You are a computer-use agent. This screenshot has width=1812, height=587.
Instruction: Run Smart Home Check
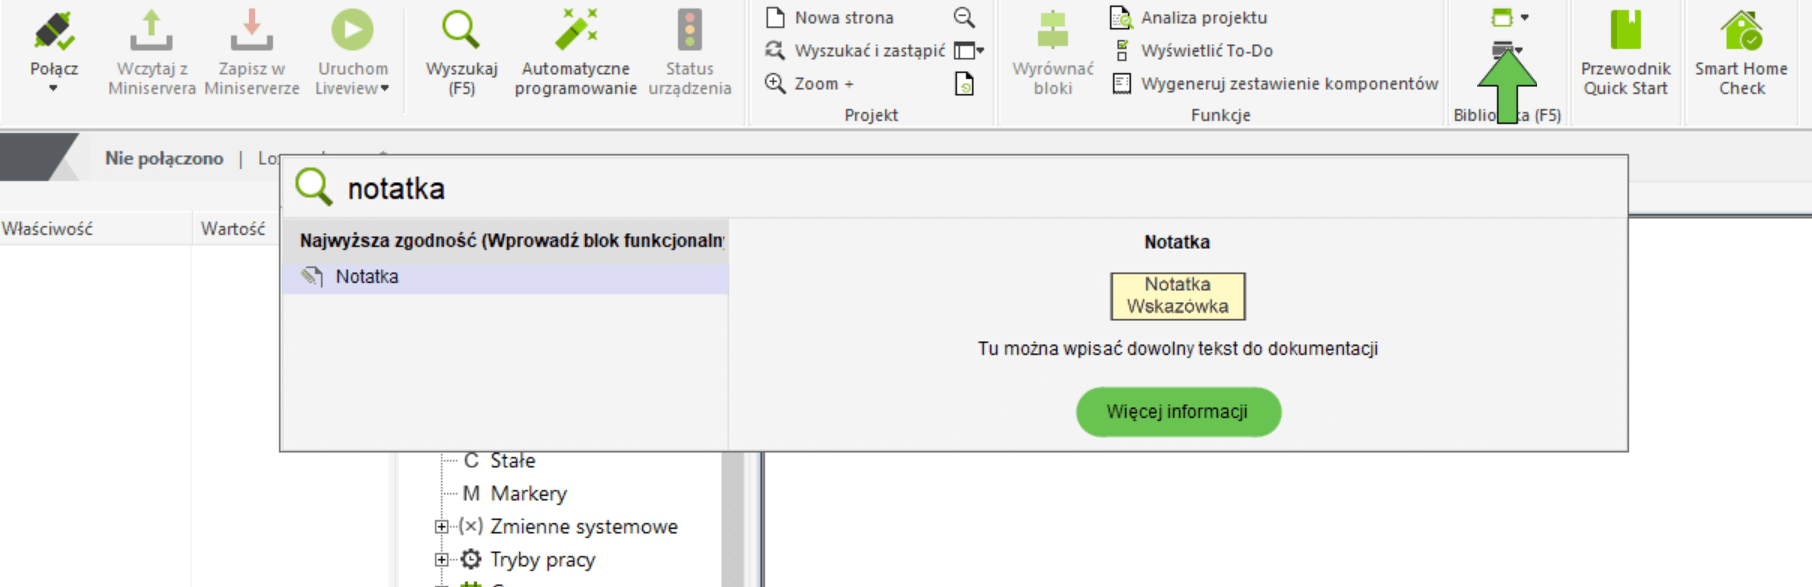tap(1741, 33)
